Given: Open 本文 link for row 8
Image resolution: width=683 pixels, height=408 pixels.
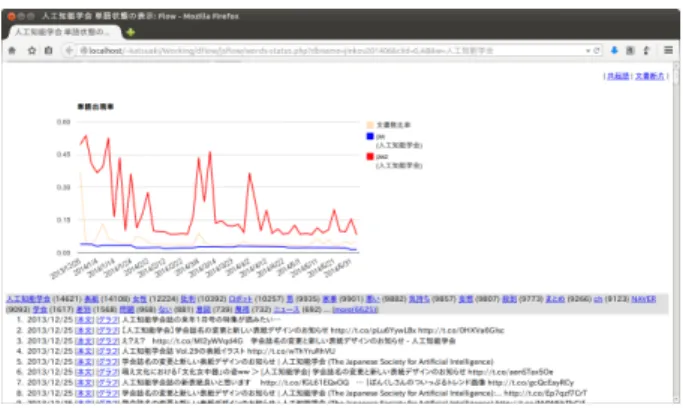Looking at the screenshot, I should click(85, 393).
